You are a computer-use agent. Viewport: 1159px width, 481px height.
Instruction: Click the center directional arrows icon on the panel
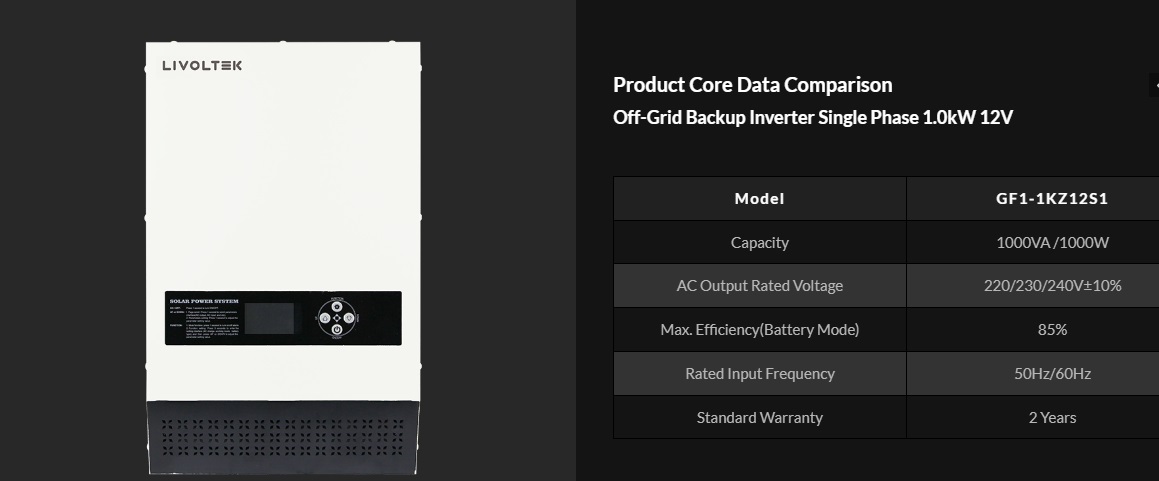tap(337, 318)
